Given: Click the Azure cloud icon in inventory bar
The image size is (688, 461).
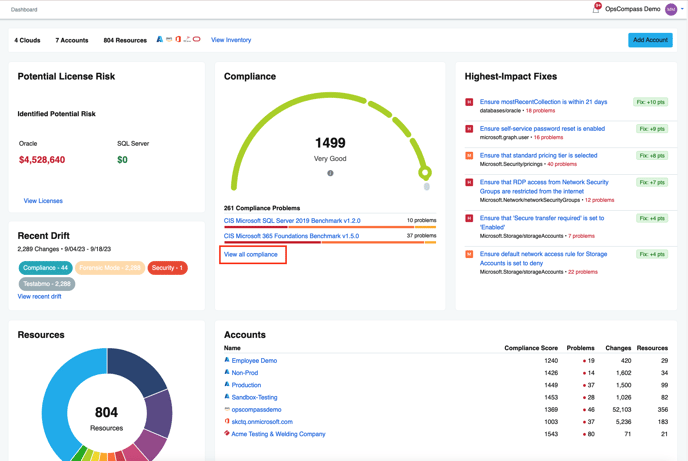Looking at the screenshot, I should (160, 39).
